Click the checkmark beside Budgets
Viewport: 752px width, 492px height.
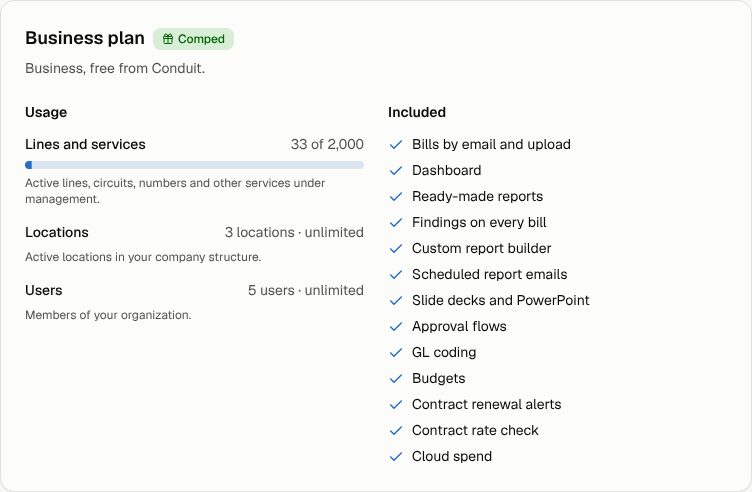pos(396,378)
